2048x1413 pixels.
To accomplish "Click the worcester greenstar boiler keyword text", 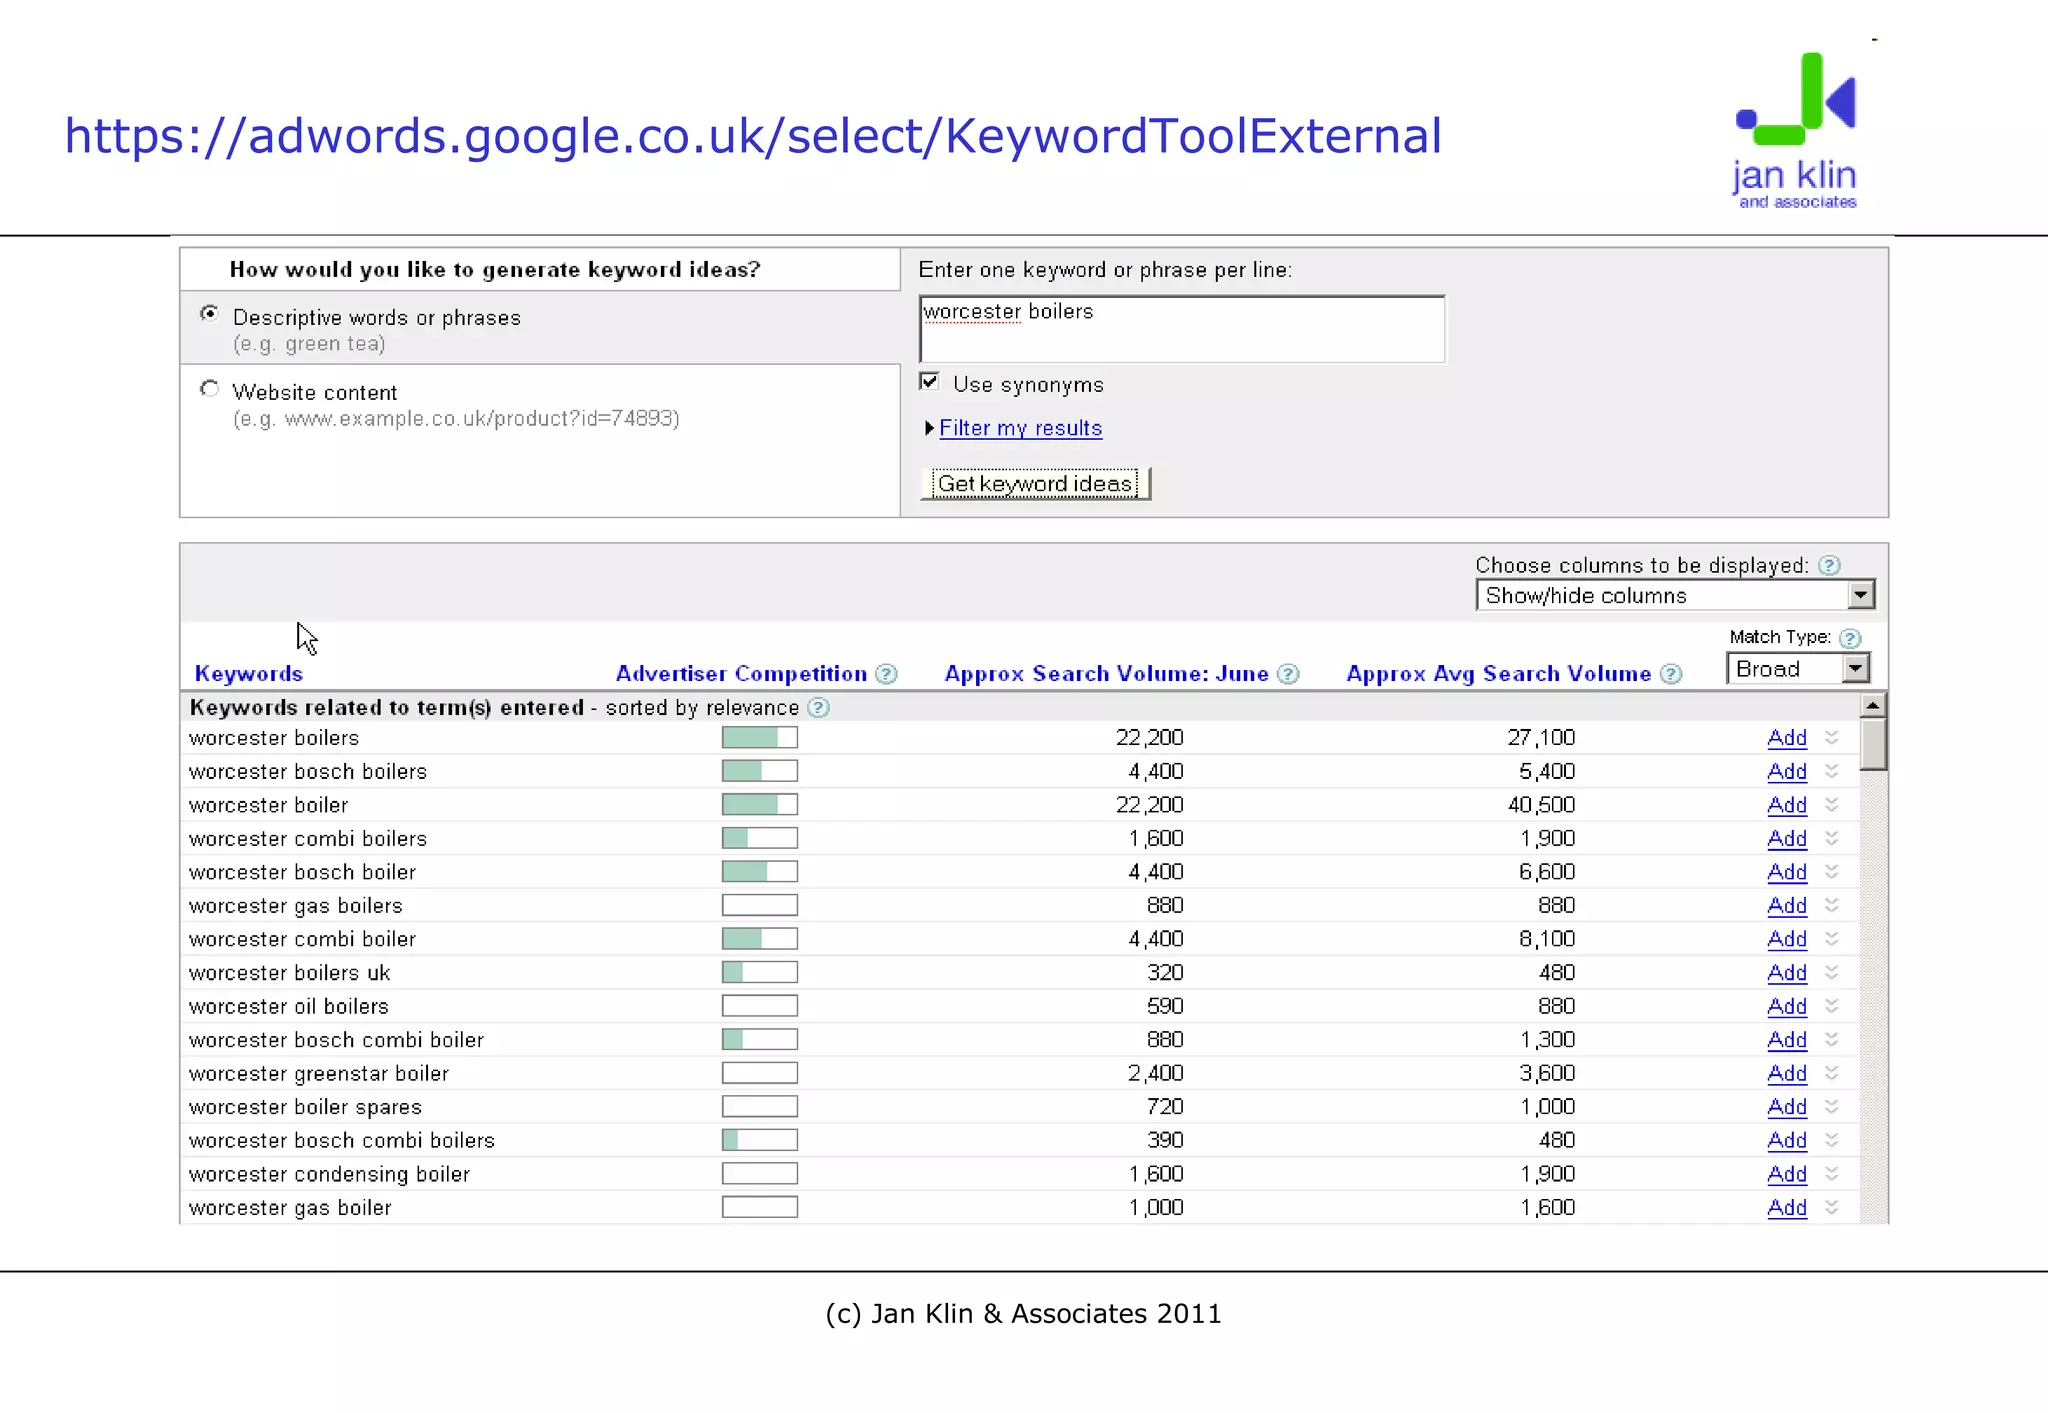I will 319,1074.
